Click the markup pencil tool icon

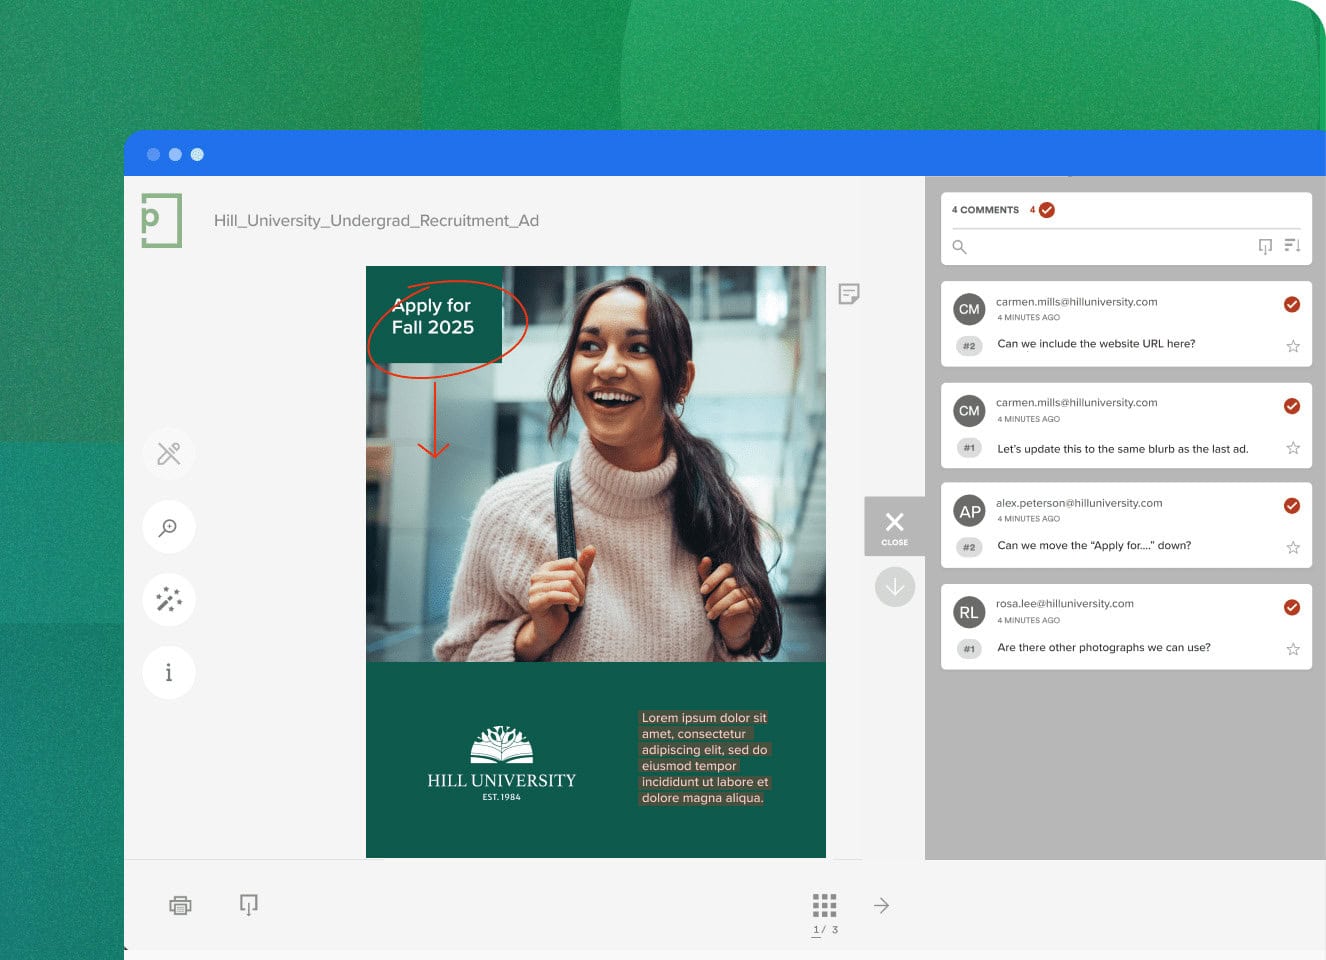point(169,454)
